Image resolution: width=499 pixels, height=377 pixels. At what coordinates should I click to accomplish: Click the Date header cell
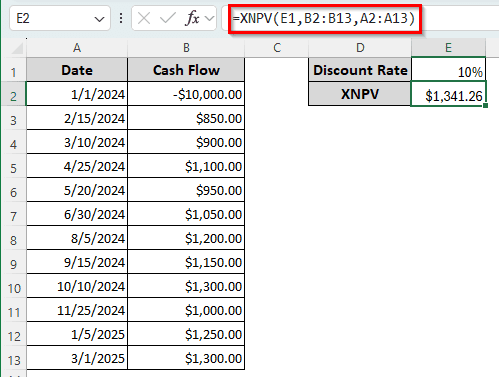point(77,70)
